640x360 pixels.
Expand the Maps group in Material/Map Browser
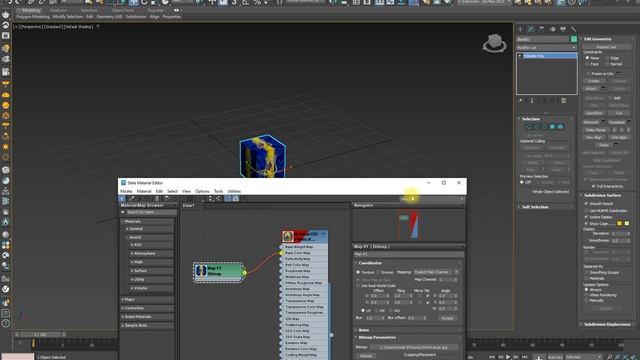[x=148, y=300]
